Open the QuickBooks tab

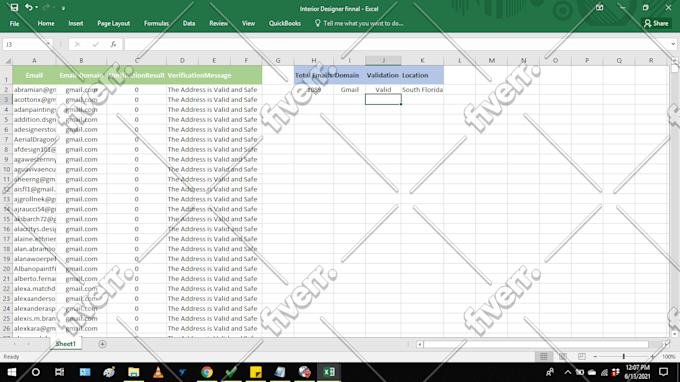(284, 23)
